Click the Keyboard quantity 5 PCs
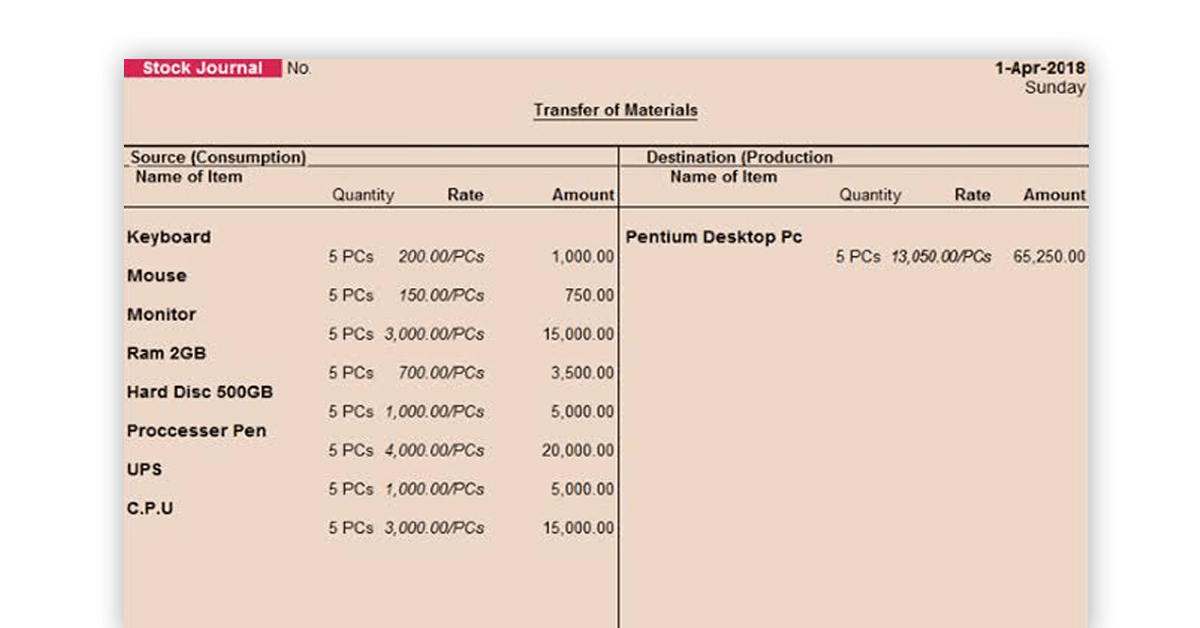Viewport: 1200px width, 628px height. click(x=350, y=257)
